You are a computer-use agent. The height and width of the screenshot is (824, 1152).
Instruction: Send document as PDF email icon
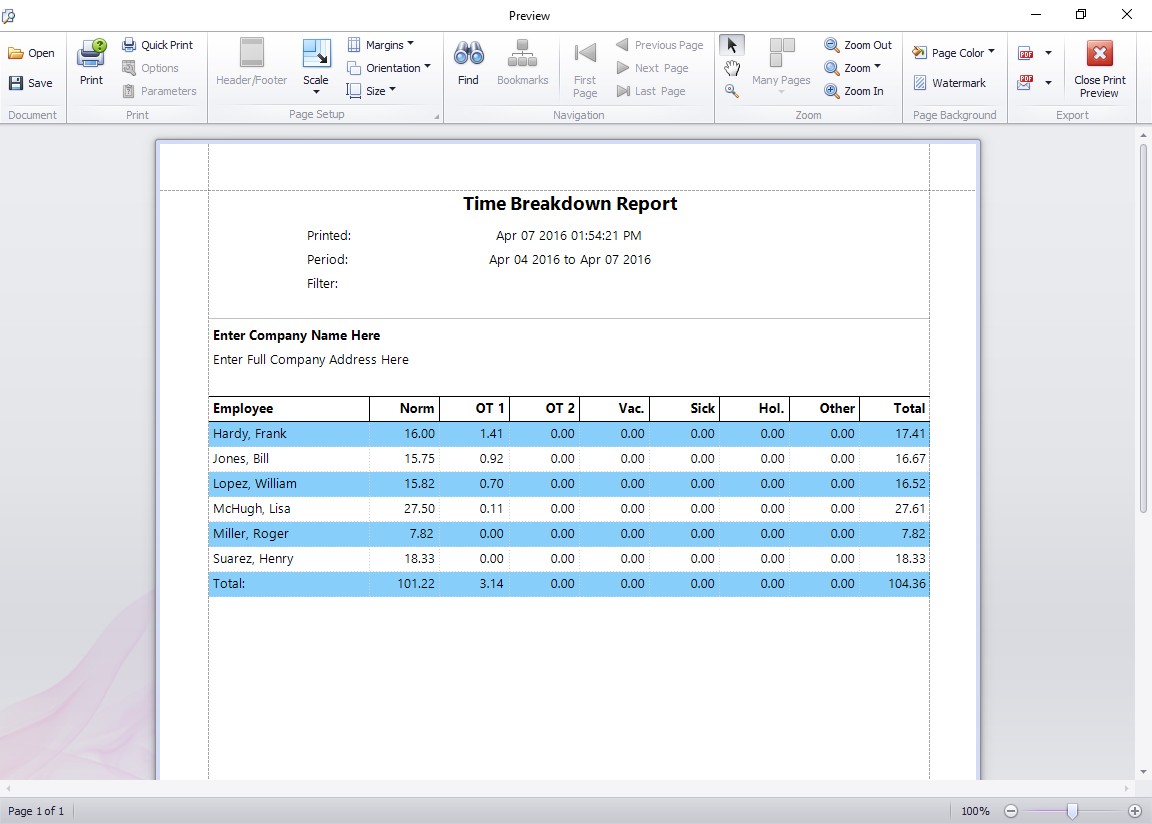[x=1026, y=82]
